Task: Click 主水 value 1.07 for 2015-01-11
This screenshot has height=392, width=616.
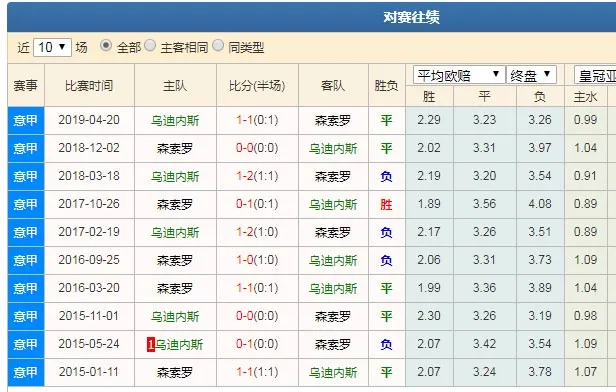Action: [585, 372]
